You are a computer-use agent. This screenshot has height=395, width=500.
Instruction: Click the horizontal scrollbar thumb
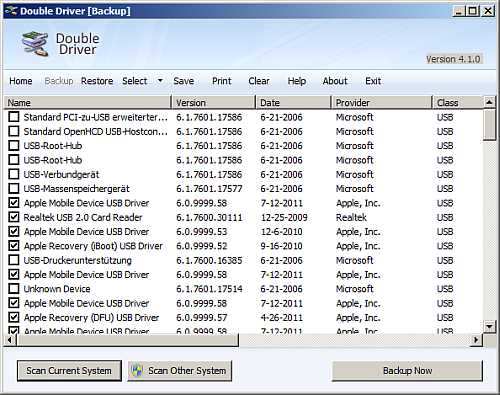click(x=127, y=340)
